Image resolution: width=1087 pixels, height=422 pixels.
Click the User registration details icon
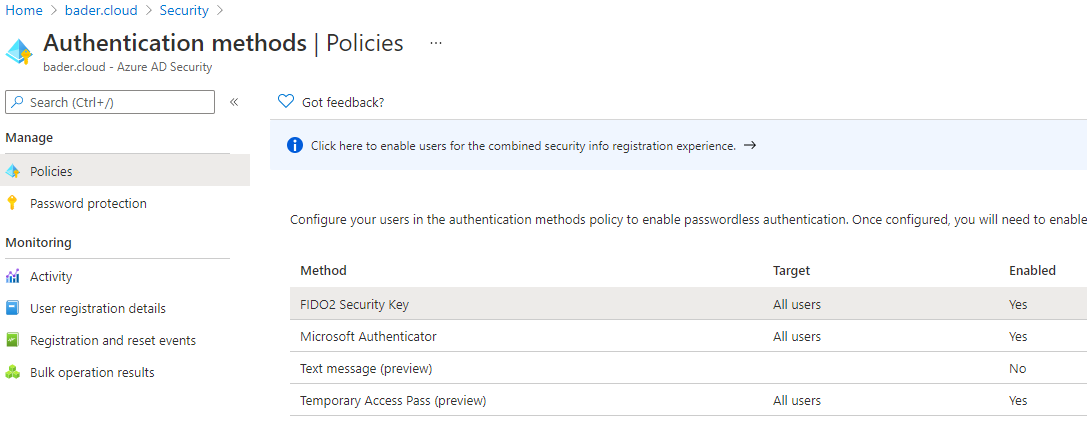pyautogui.click(x=13, y=308)
